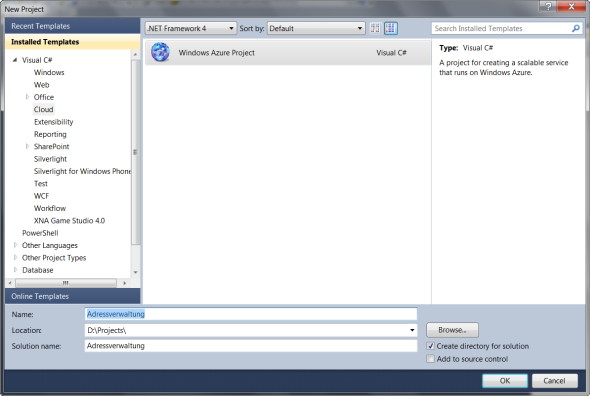
Task: Expand the Other Project Types node
Action: 15,257
